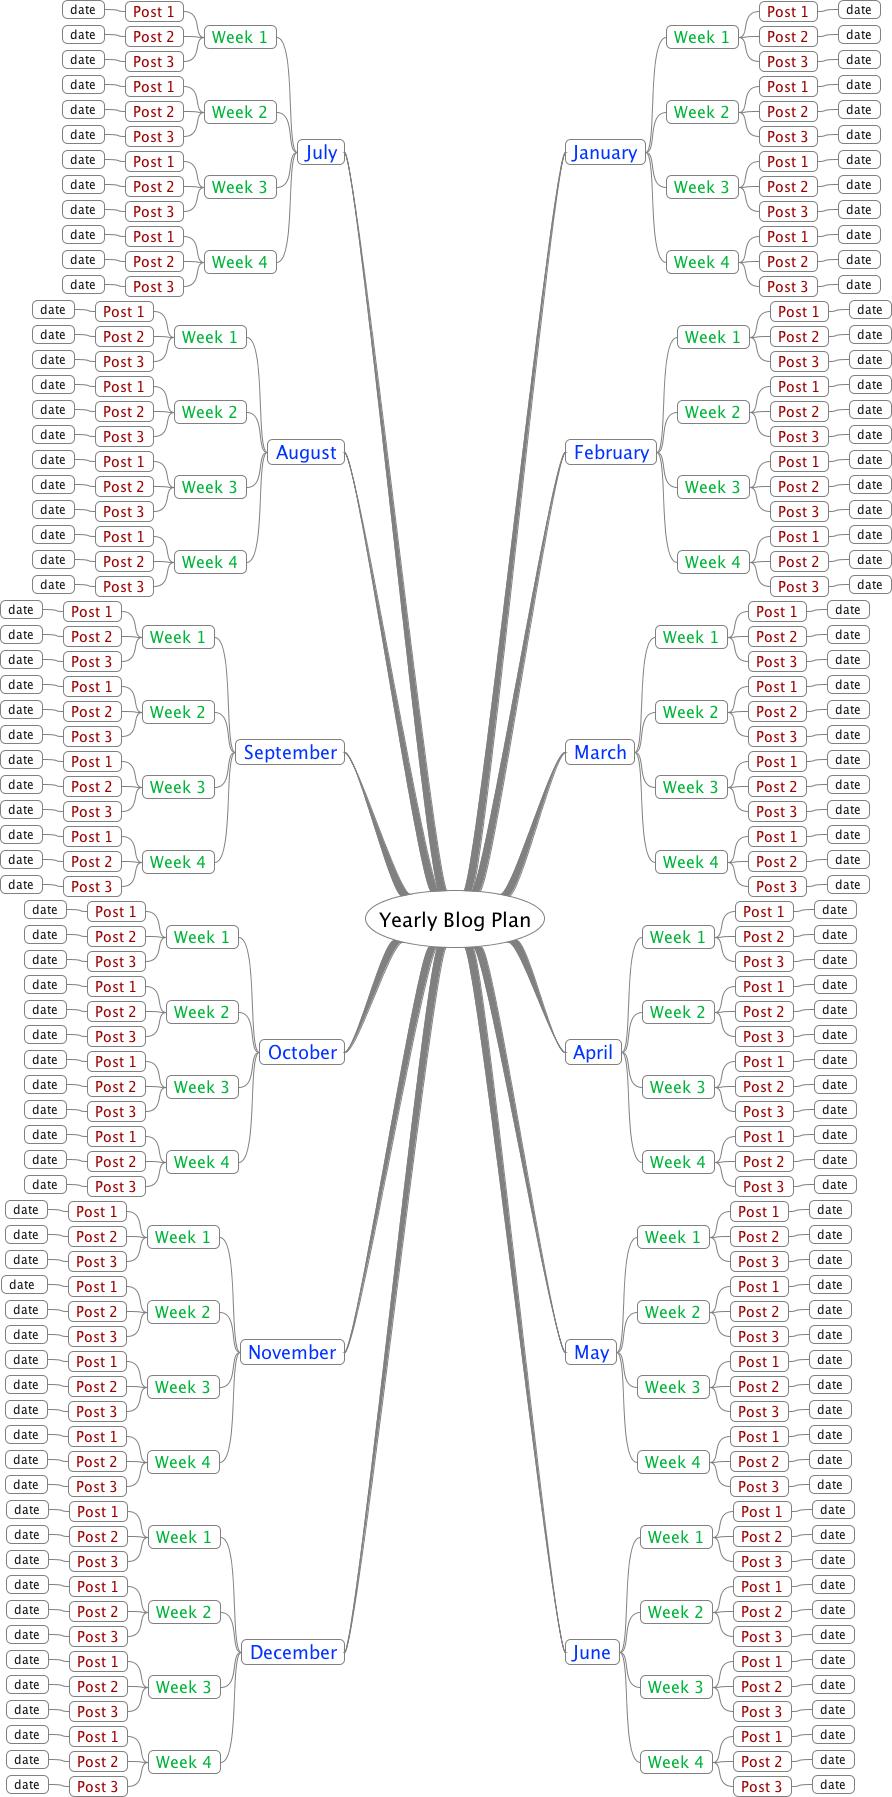Click the July month node
Screen dimensions: 892x1797
pyautogui.click(x=321, y=153)
